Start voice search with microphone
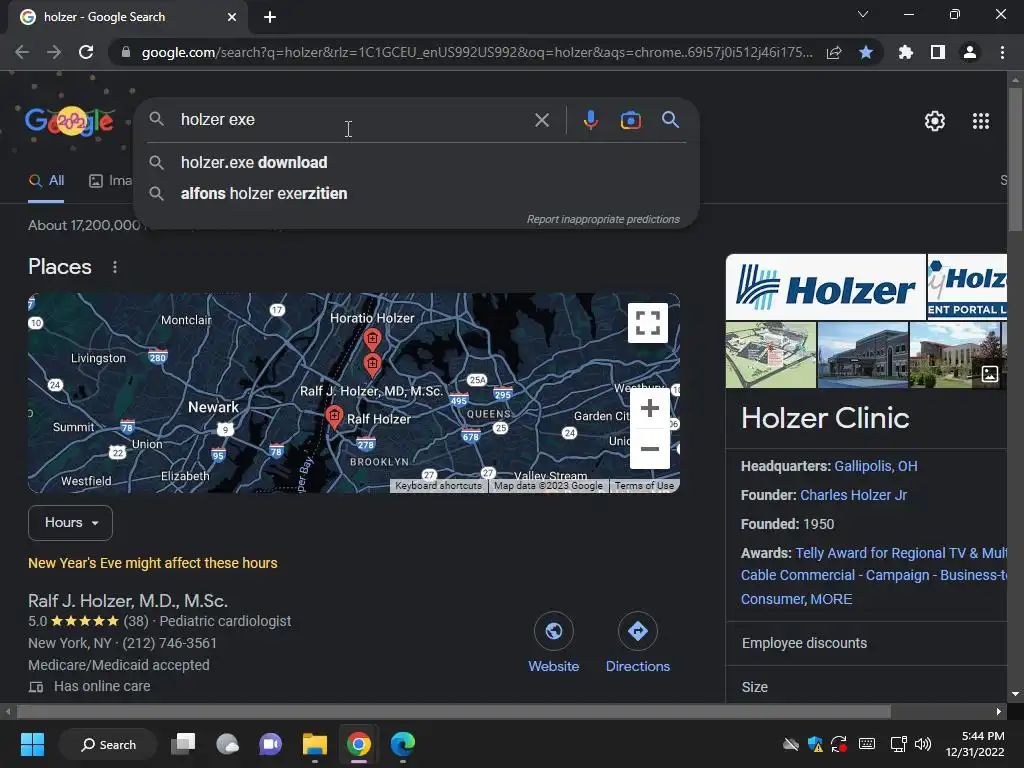This screenshot has width=1024, height=768. pos(590,120)
